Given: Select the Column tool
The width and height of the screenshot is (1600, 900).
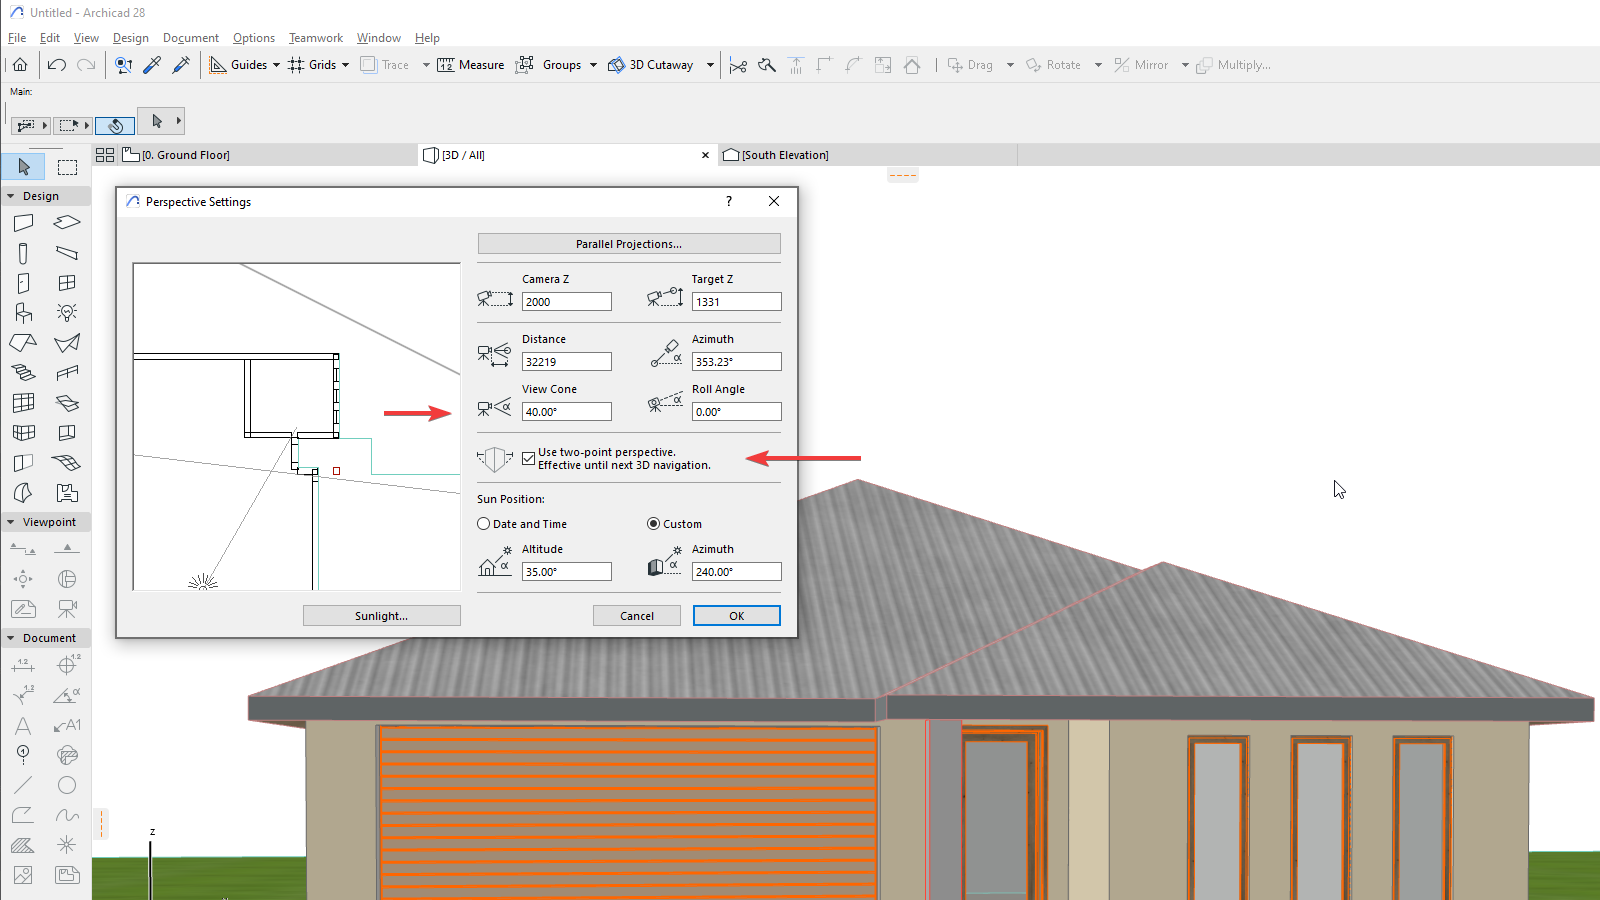Looking at the screenshot, I should (x=22, y=252).
